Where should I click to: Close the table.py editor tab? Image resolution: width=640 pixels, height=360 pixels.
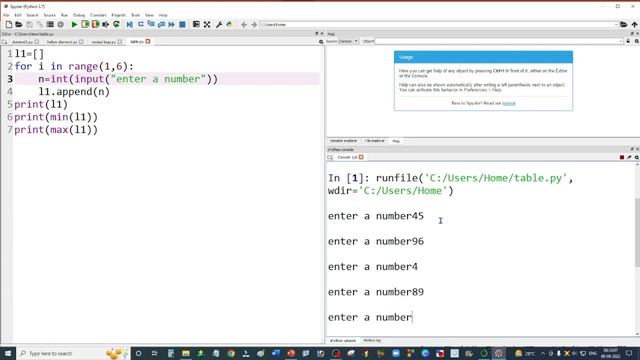tap(148, 41)
